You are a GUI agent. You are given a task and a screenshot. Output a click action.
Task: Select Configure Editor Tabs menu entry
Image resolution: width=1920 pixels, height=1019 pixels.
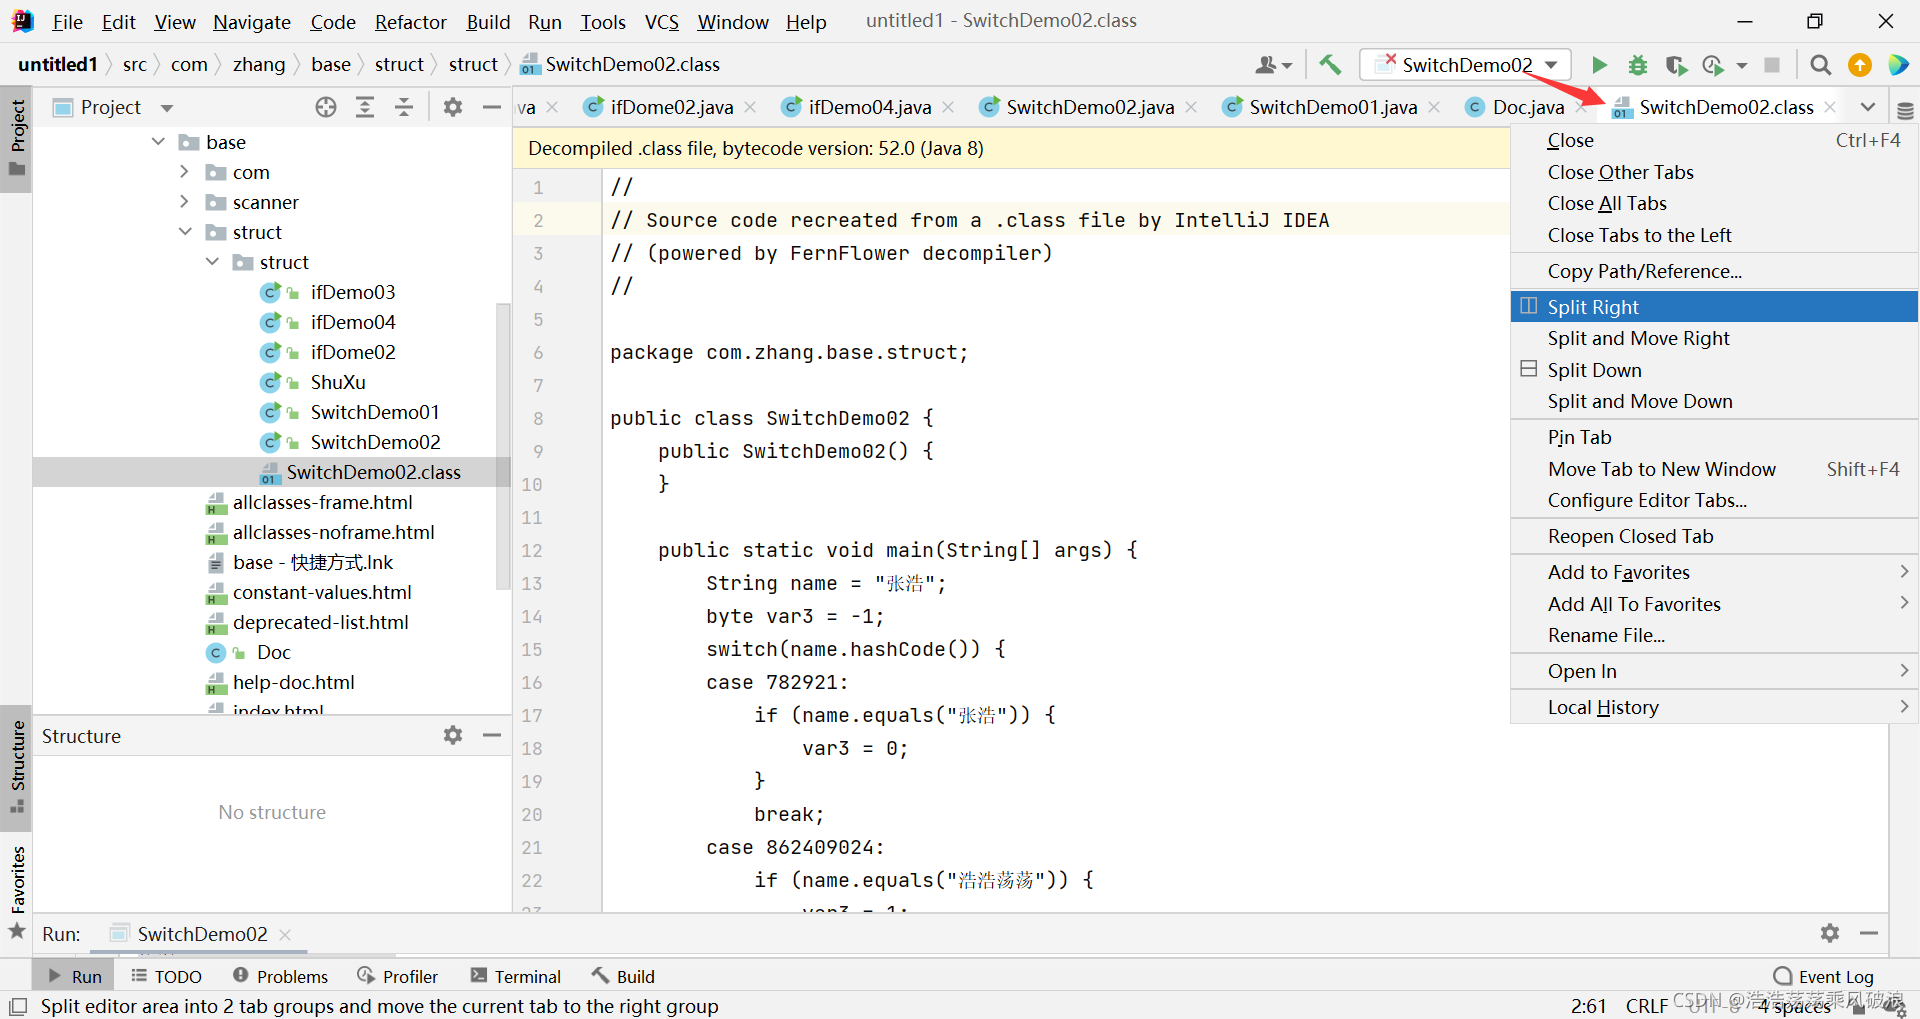click(x=1714, y=500)
